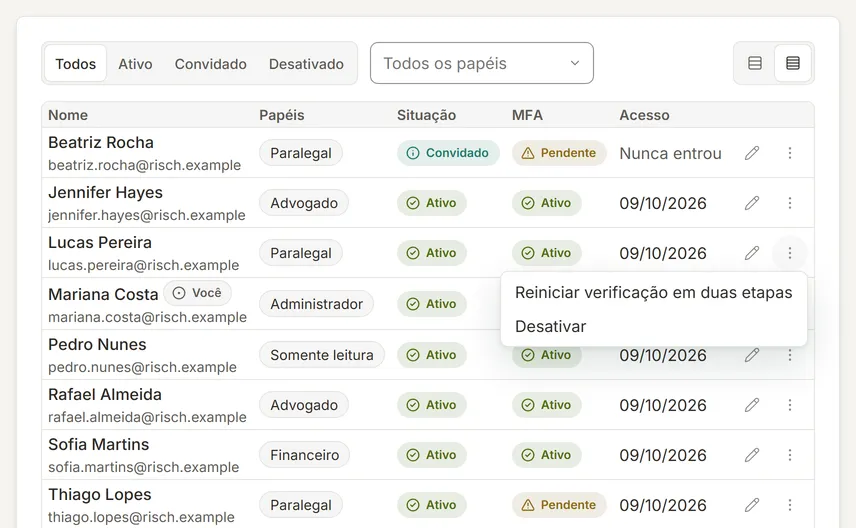This screenshot has width=856, height=528.
Task: Edit Thiago Lopes with pencil icon
Action: pos(752,505)
